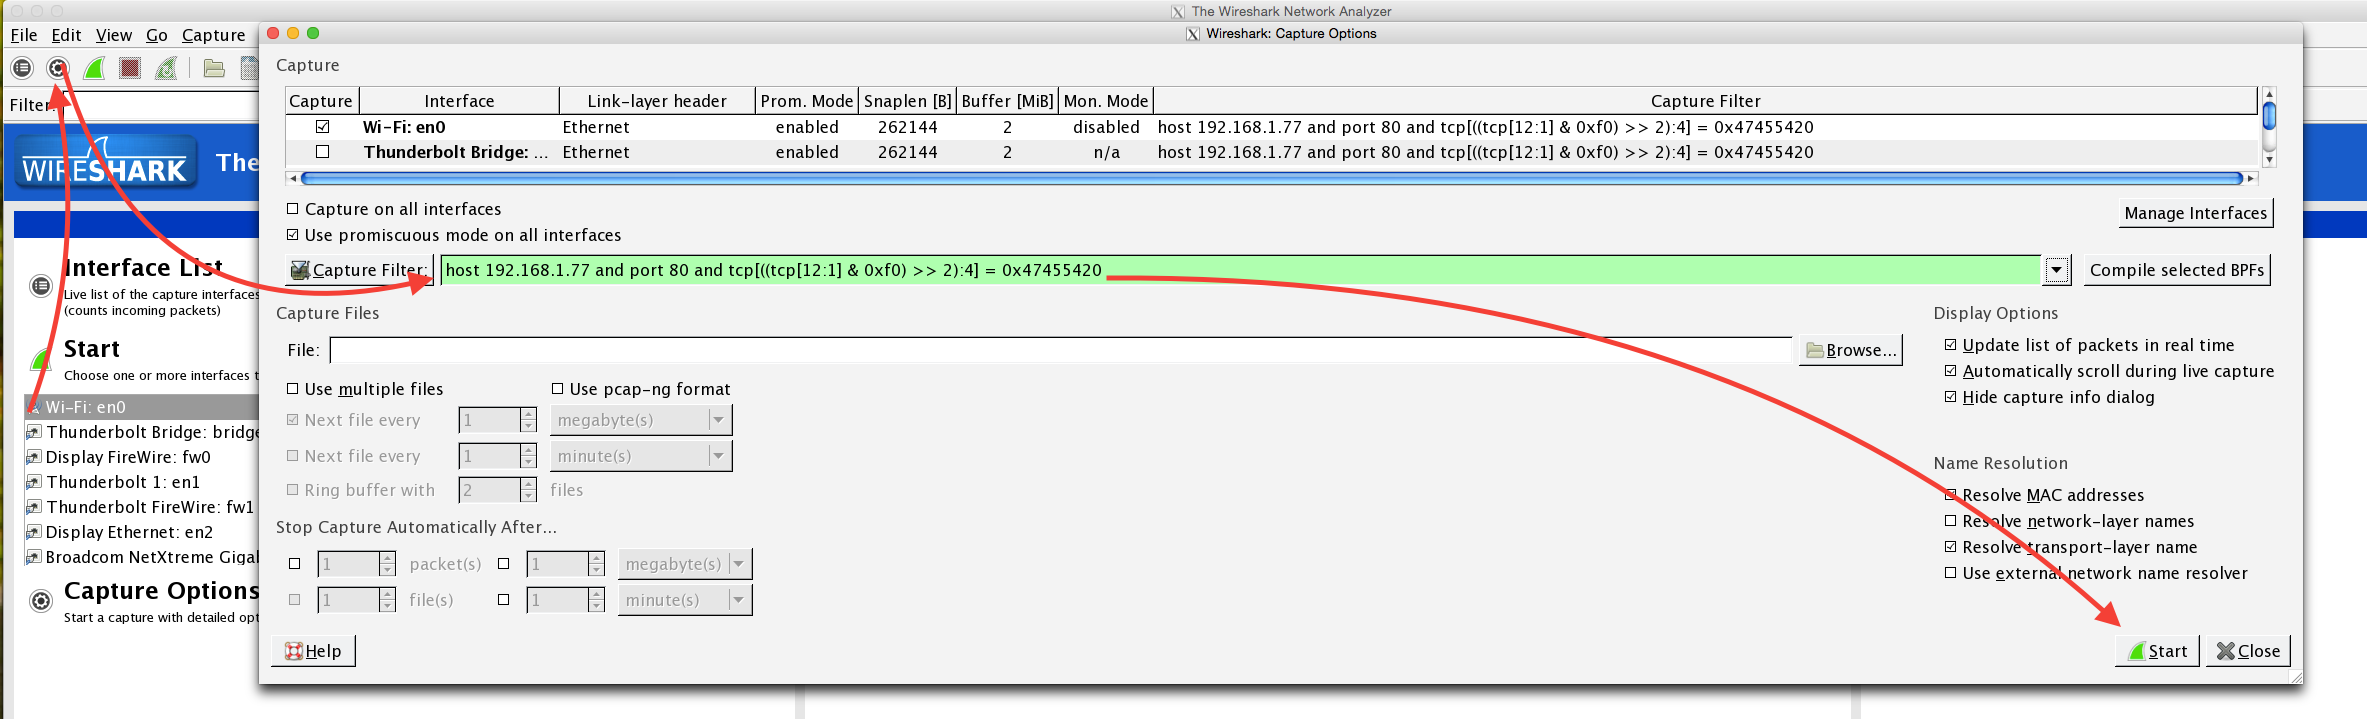This screenshot has width=2367, height=719.
Task: Click the Interface List icon on the welcome page
Action: click(41, 286)
